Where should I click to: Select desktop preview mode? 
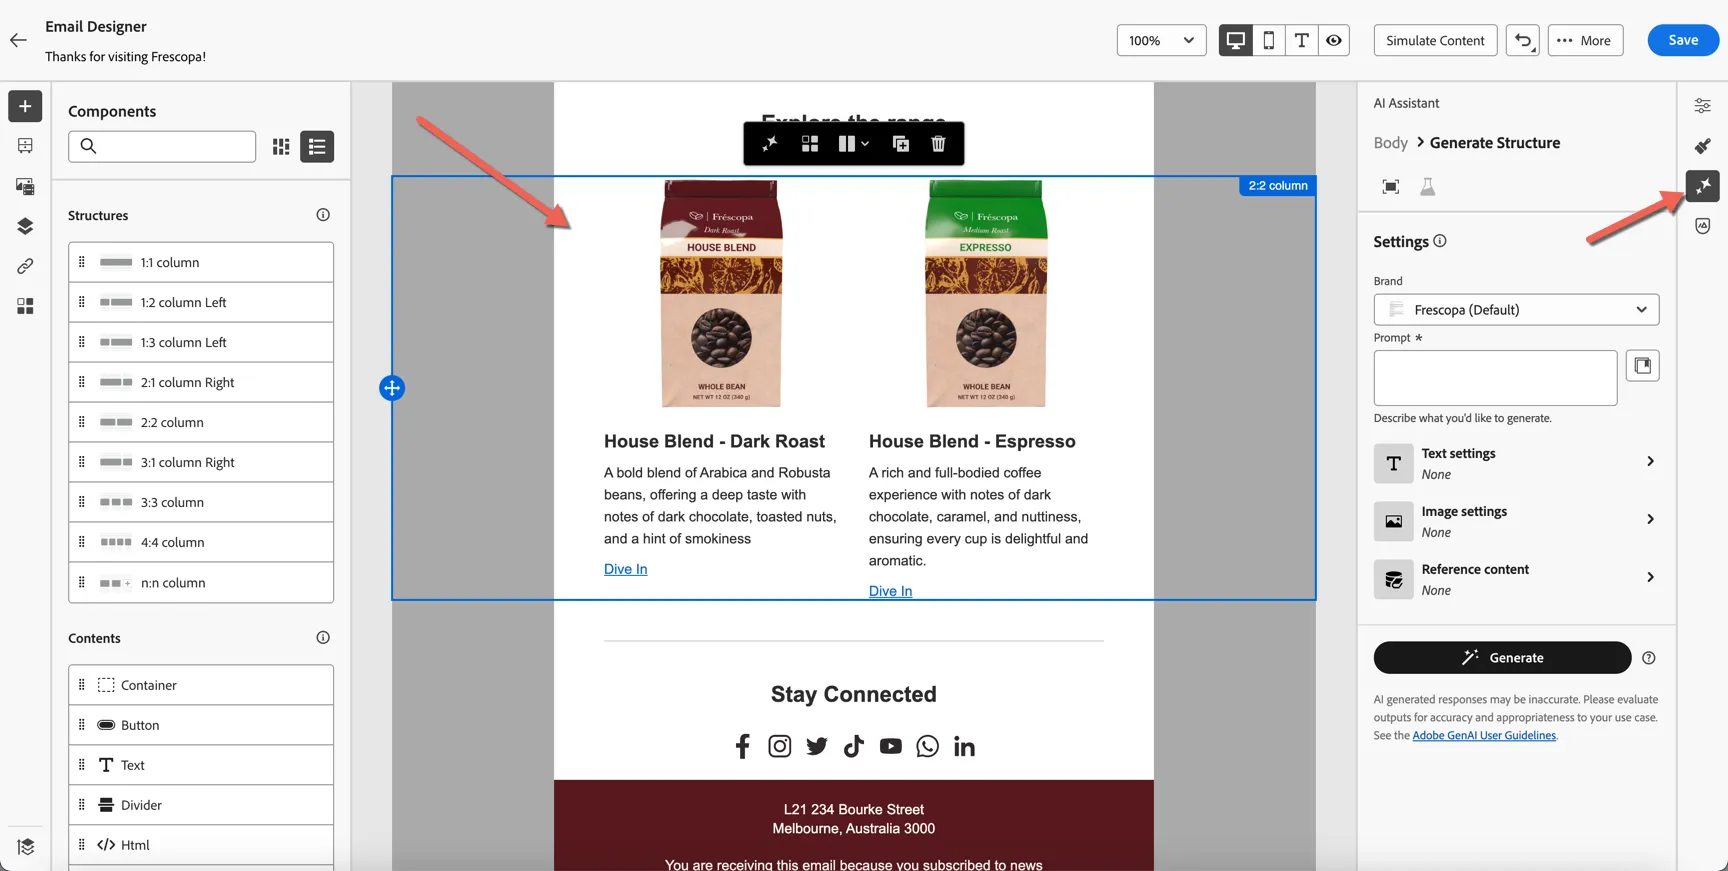1235,40
